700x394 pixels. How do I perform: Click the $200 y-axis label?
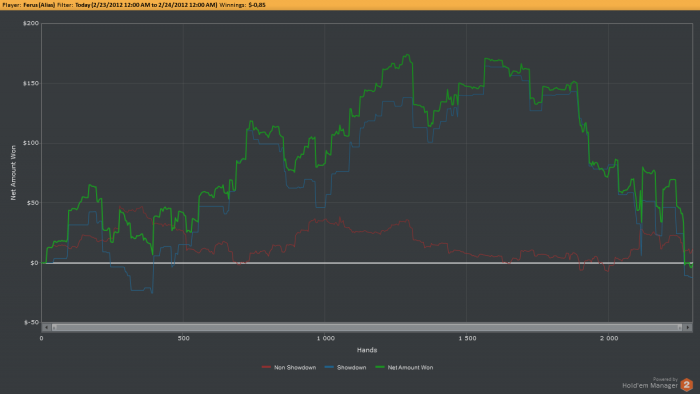31,23
